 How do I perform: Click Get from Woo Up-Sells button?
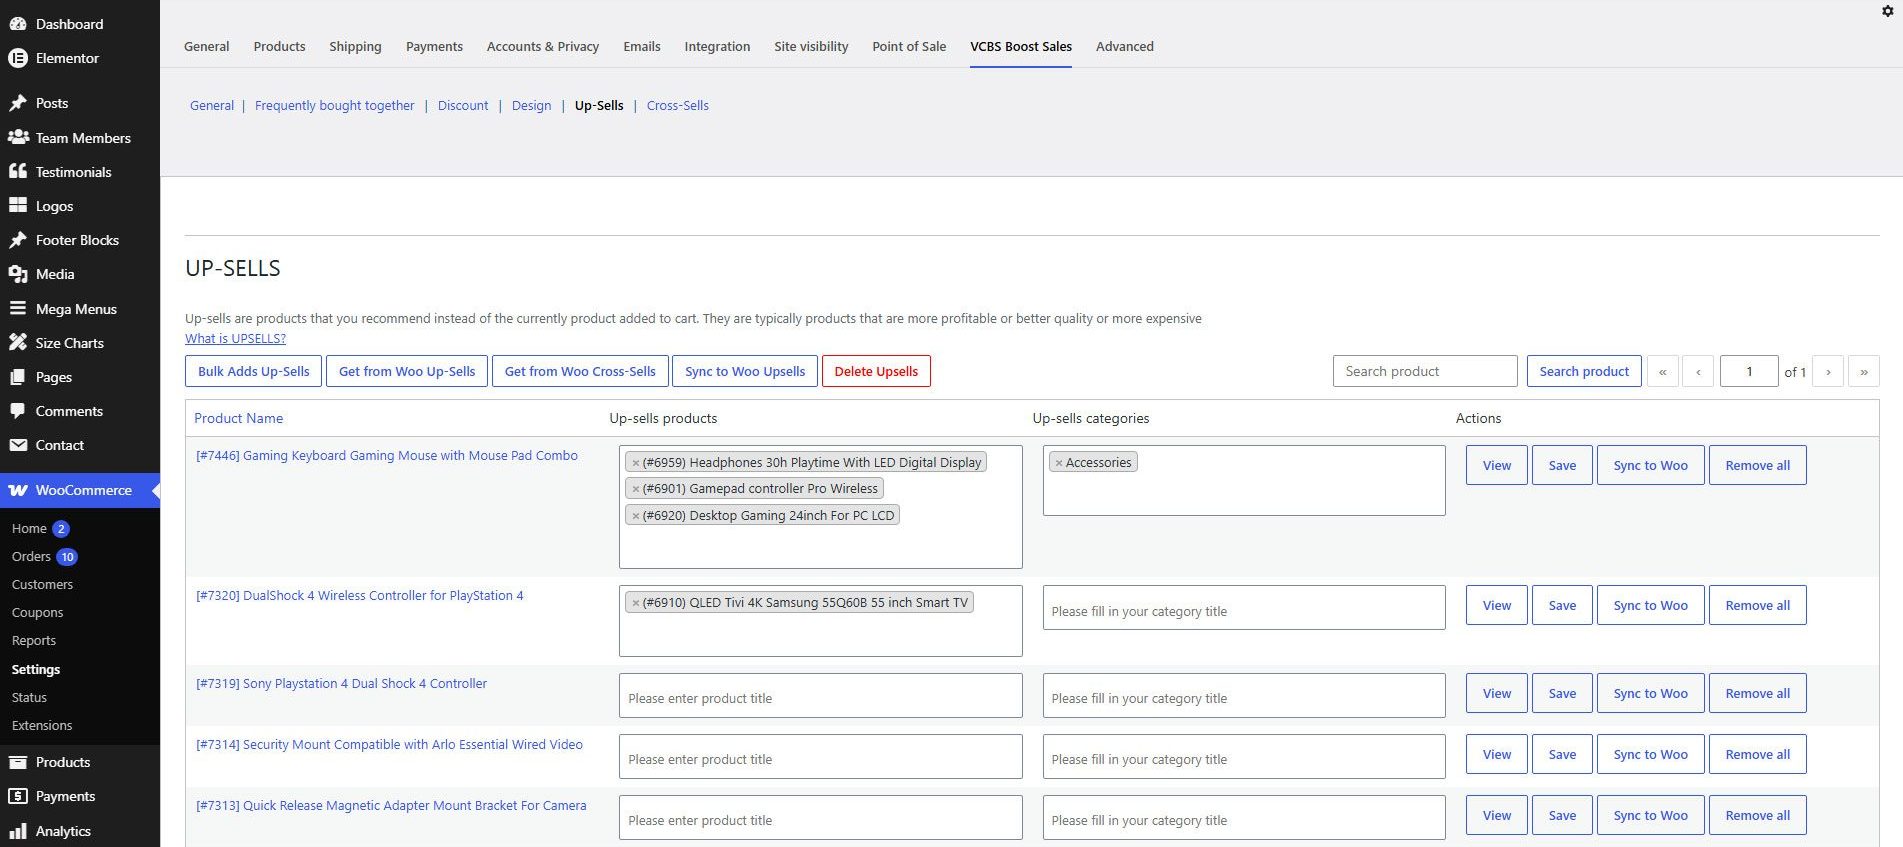[407, 371]
